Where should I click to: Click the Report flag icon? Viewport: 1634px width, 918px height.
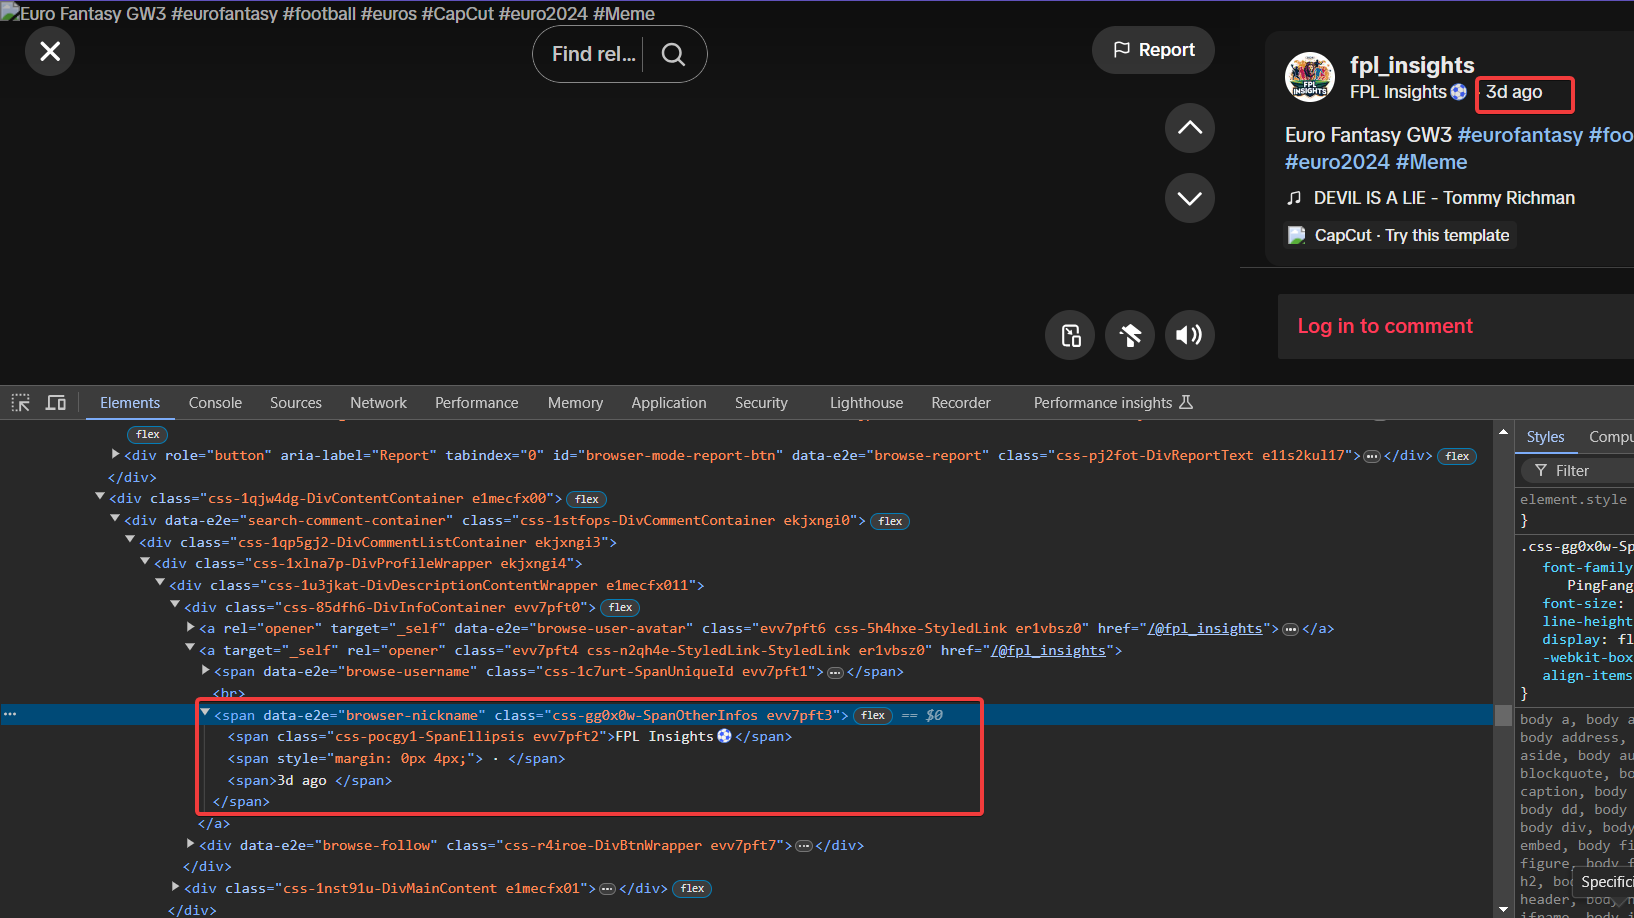point(1121,49)
